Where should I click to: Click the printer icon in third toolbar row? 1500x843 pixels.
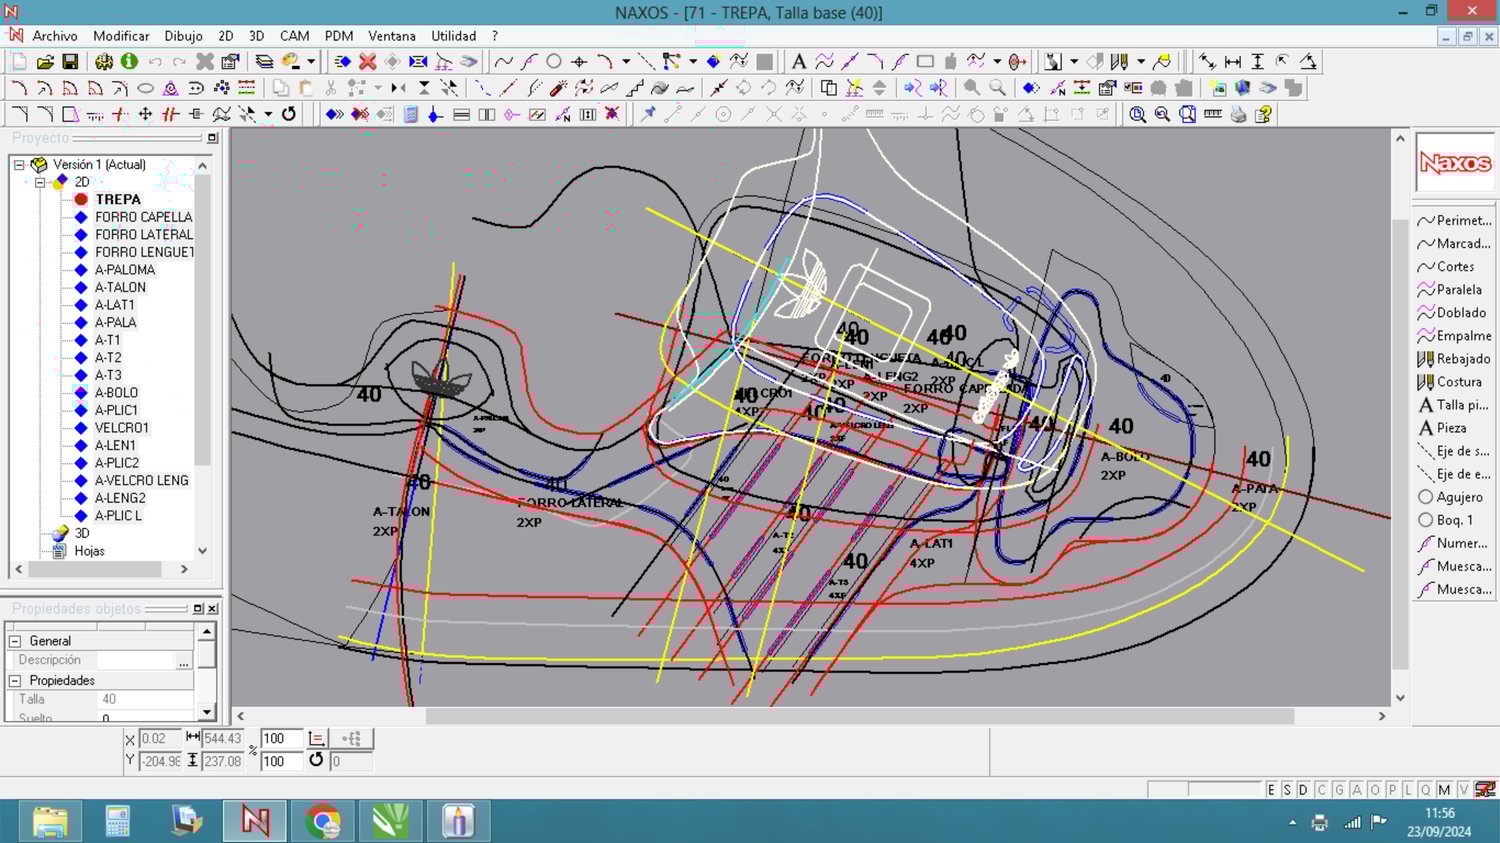[x=1238, y=114]
